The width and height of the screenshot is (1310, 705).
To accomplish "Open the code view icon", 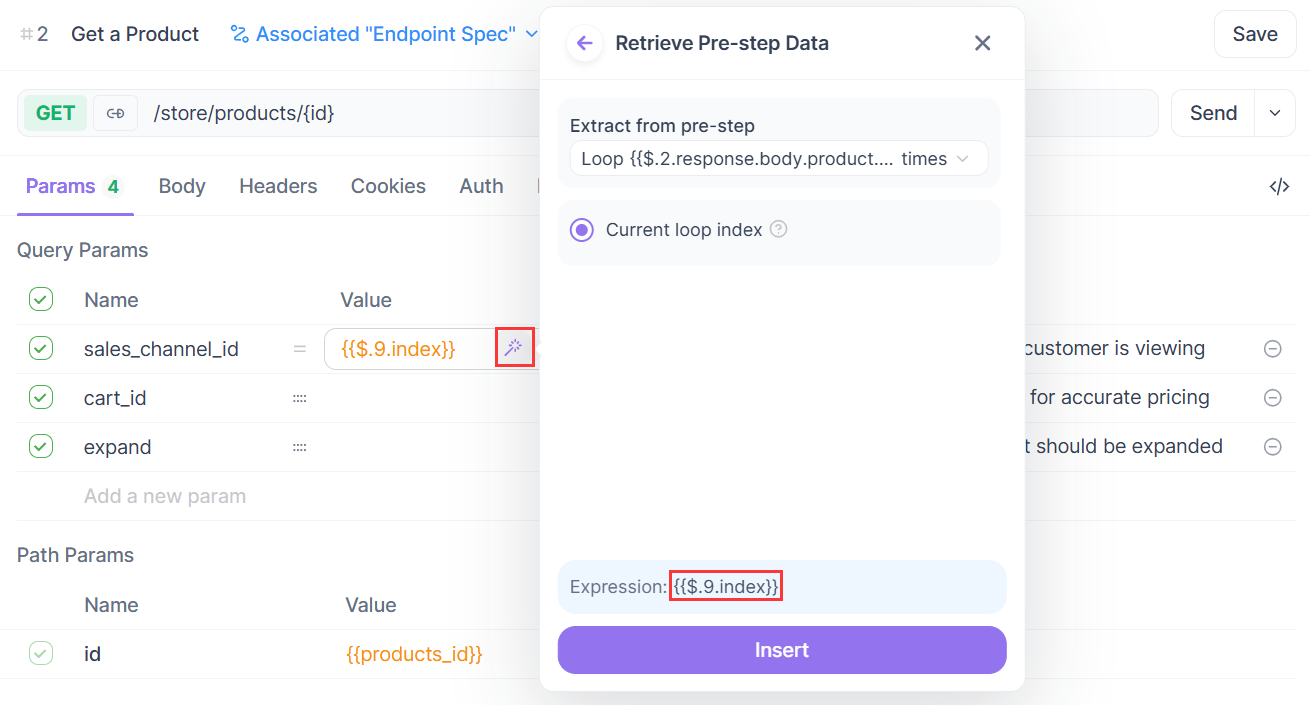I will pos(1279,186).
